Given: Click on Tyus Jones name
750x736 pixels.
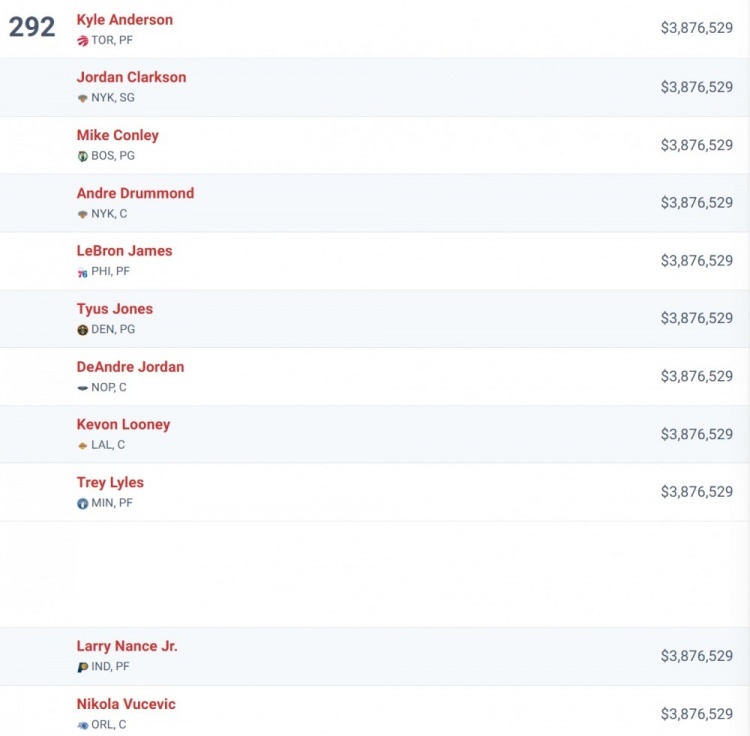Looking at the screenshot, I should (115, 309).
